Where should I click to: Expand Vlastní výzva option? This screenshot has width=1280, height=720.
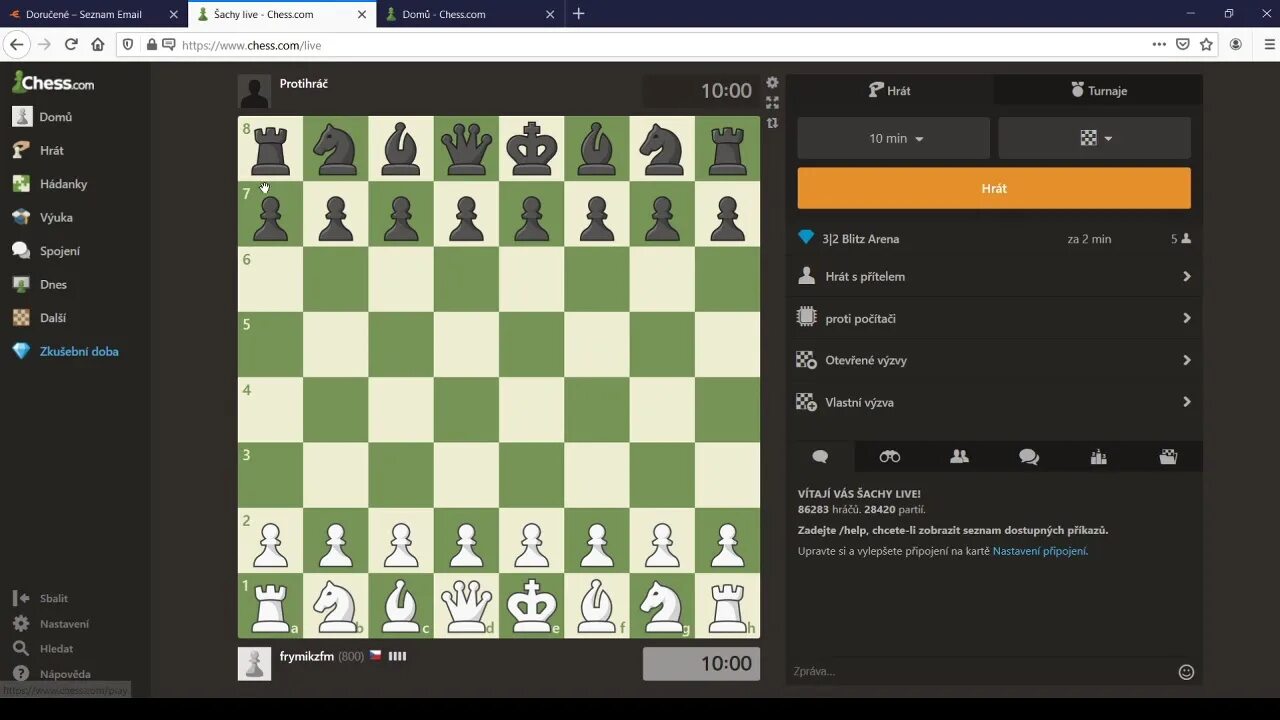pyautogui.click(x=994, y=402)
